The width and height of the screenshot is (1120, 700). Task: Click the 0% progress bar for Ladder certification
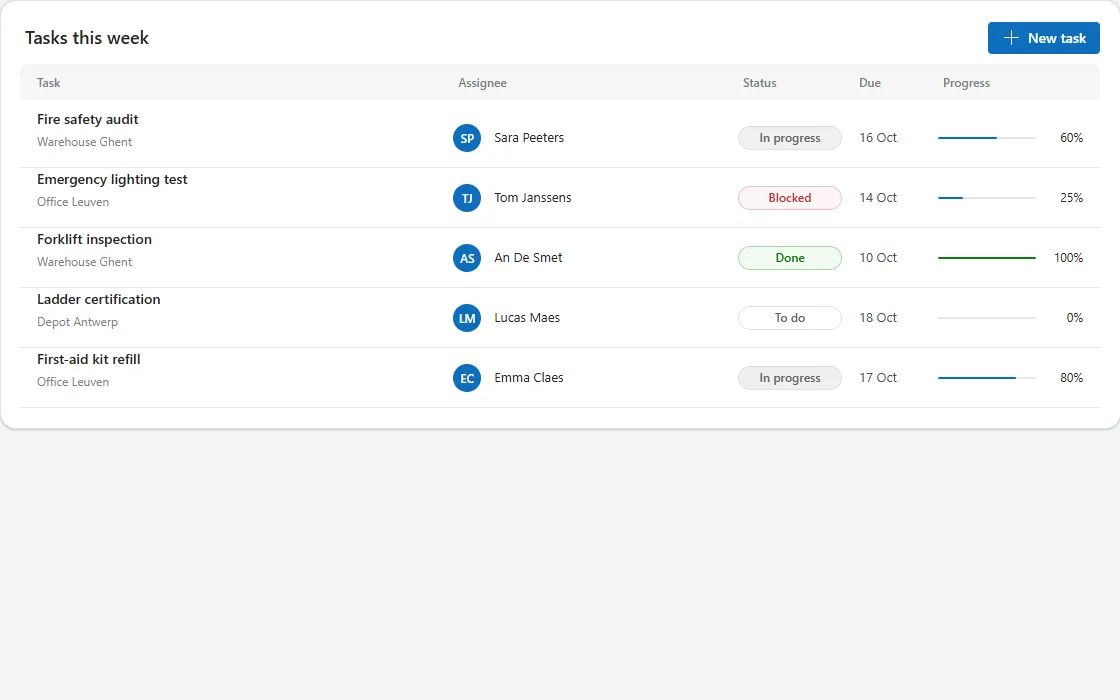pyautogui.click(x=986, y=318)
